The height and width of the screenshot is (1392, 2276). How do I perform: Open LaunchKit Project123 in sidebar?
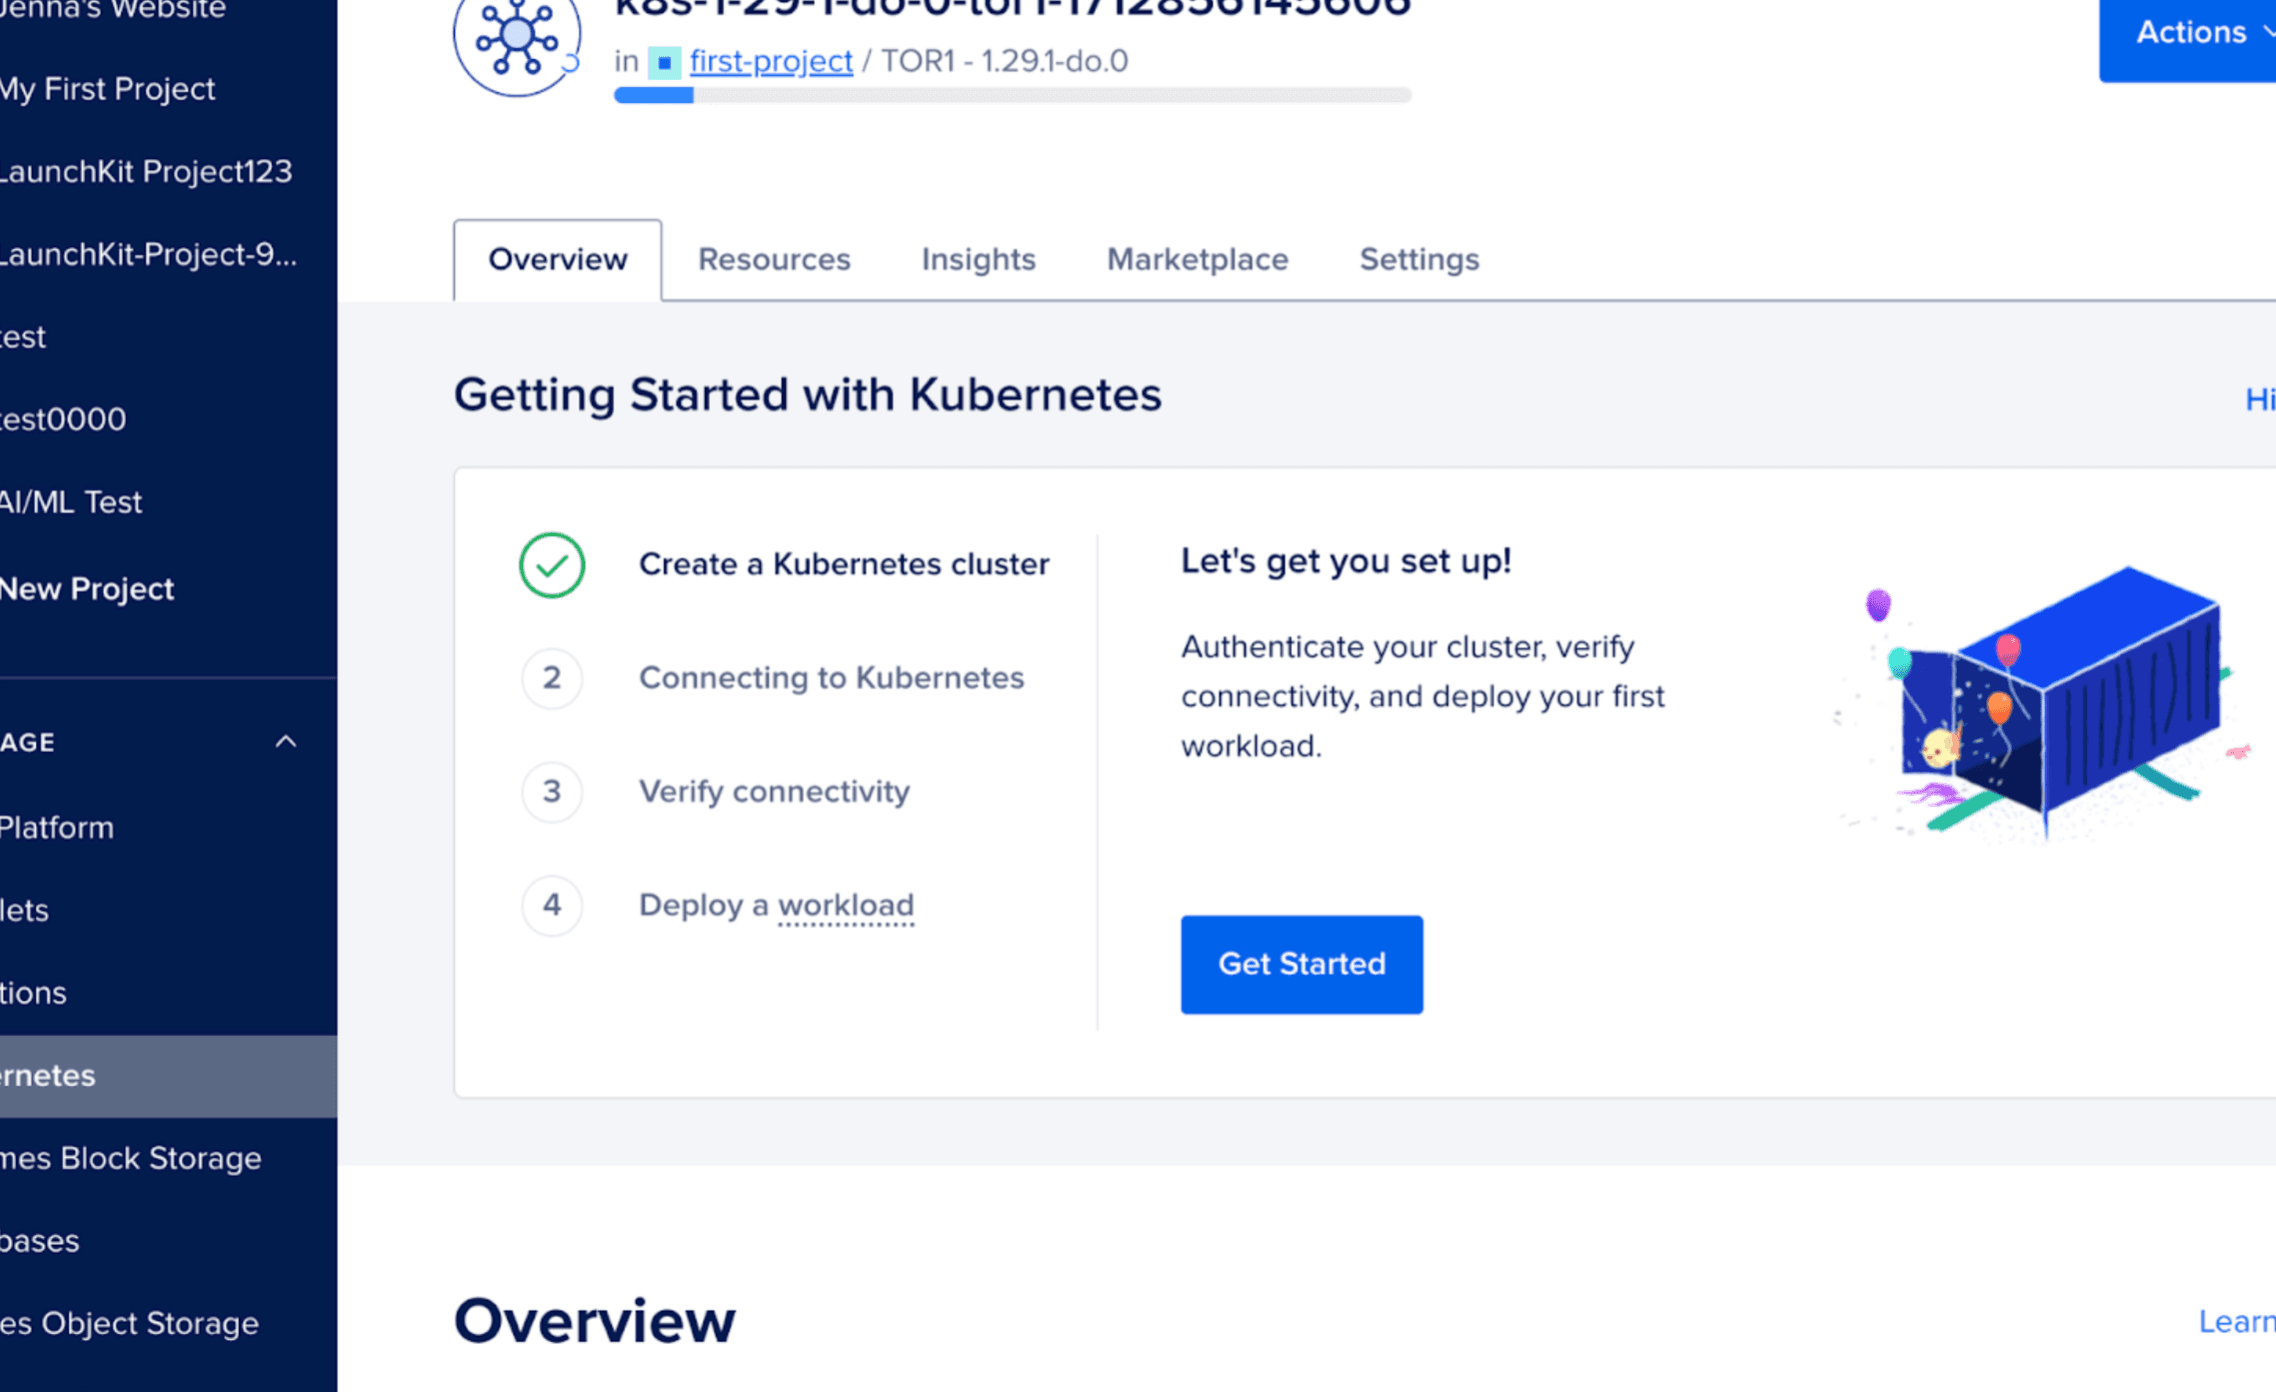coord(146,171)
